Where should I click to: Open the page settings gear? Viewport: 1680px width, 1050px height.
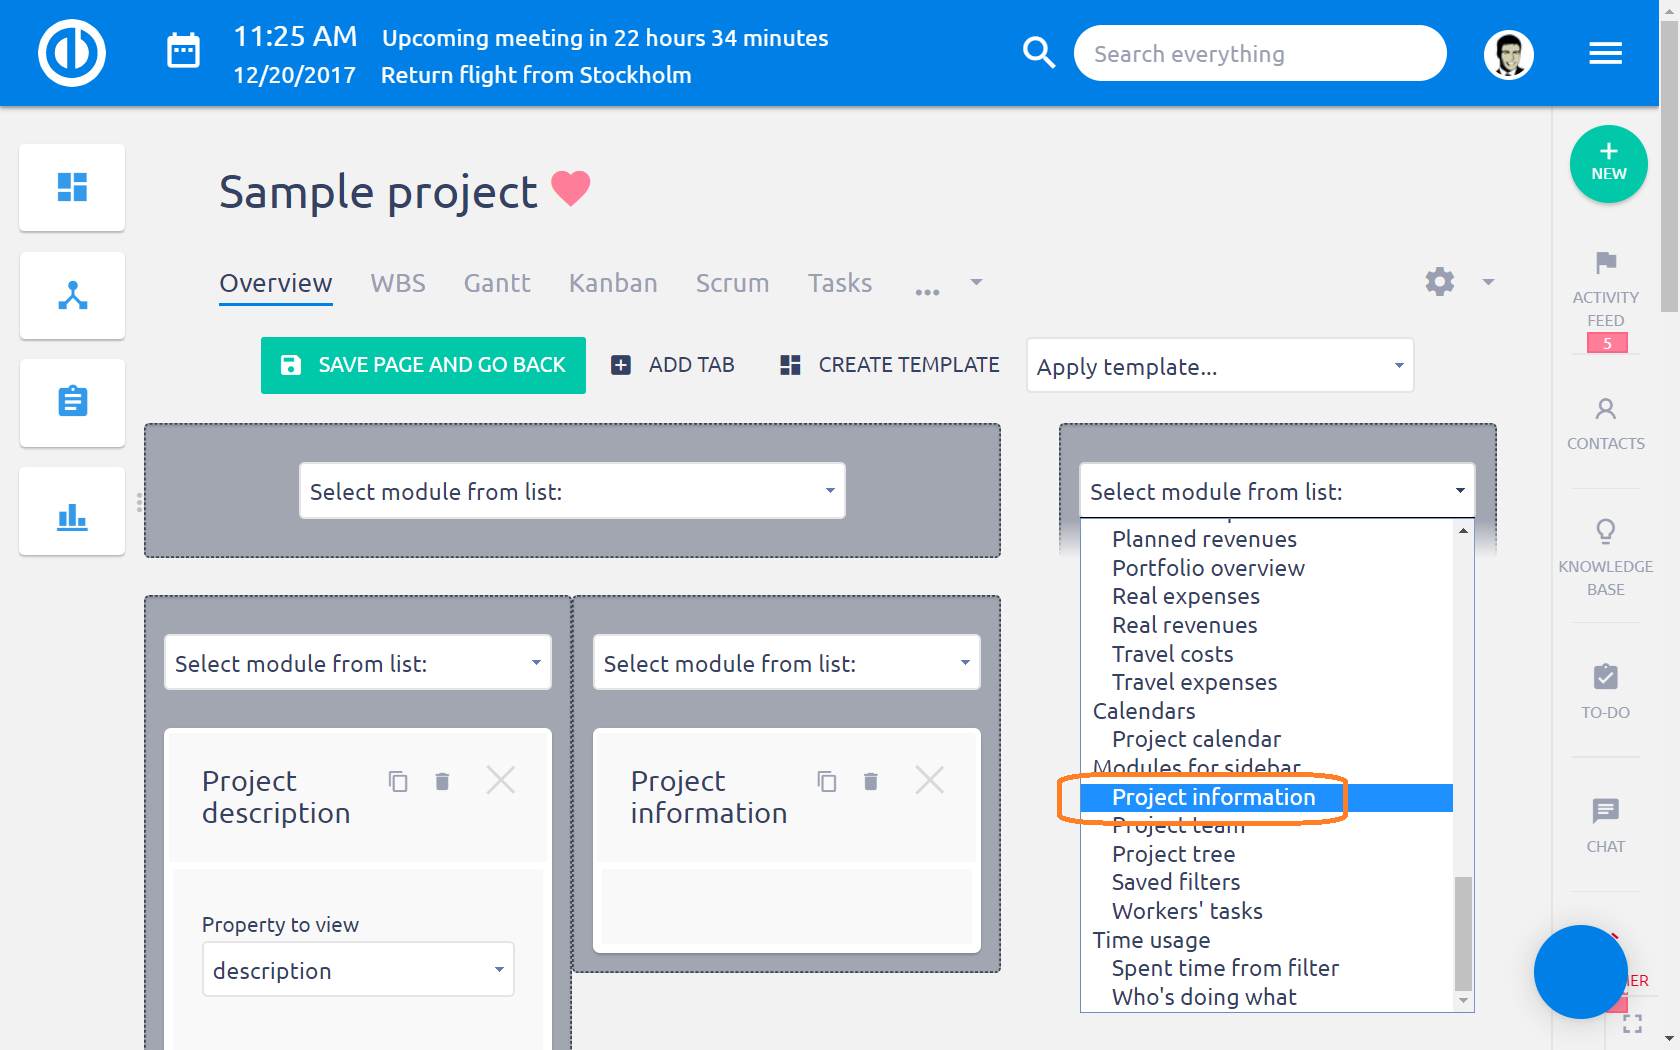1440,282
